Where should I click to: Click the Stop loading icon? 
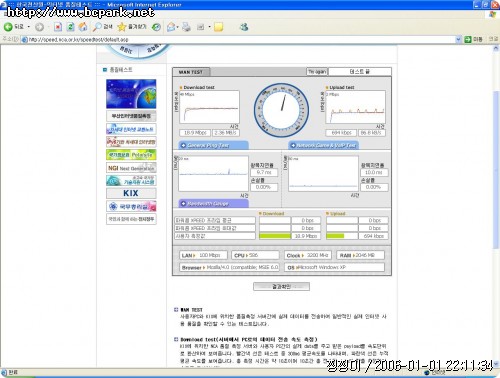coord(58,27)
